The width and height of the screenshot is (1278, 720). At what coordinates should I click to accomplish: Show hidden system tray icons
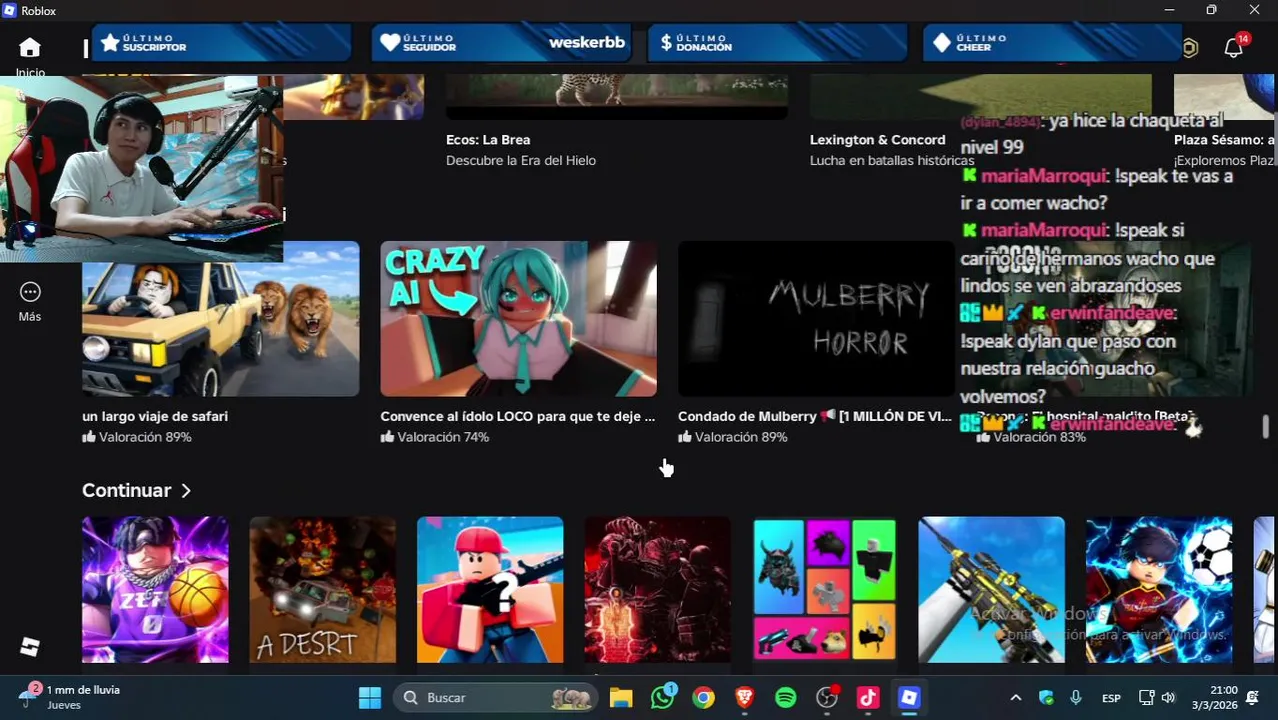(1016, 698)
